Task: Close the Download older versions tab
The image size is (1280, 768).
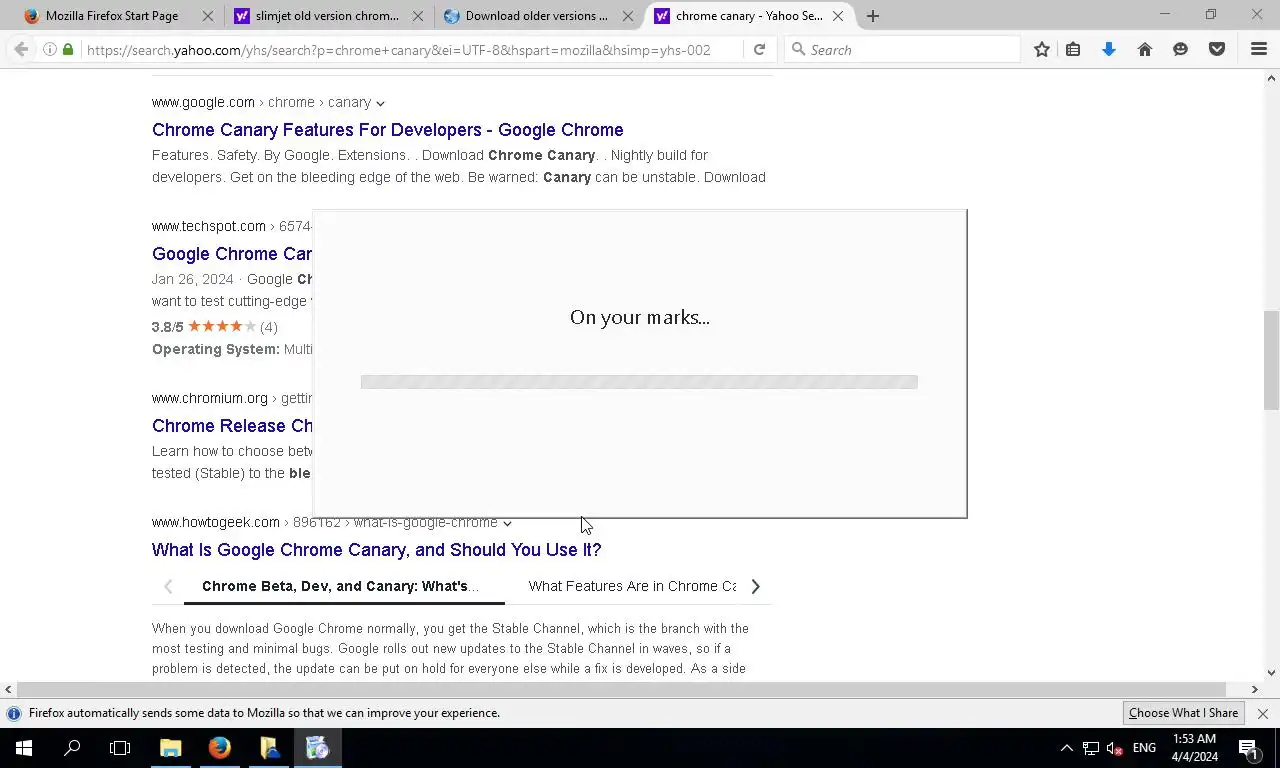Action: coord(628,16)
